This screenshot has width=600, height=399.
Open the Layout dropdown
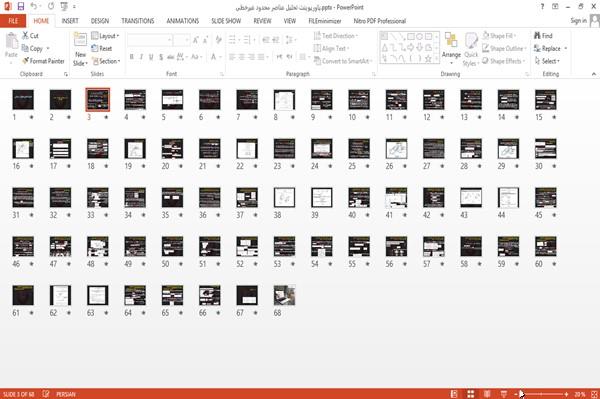(105, 36)
